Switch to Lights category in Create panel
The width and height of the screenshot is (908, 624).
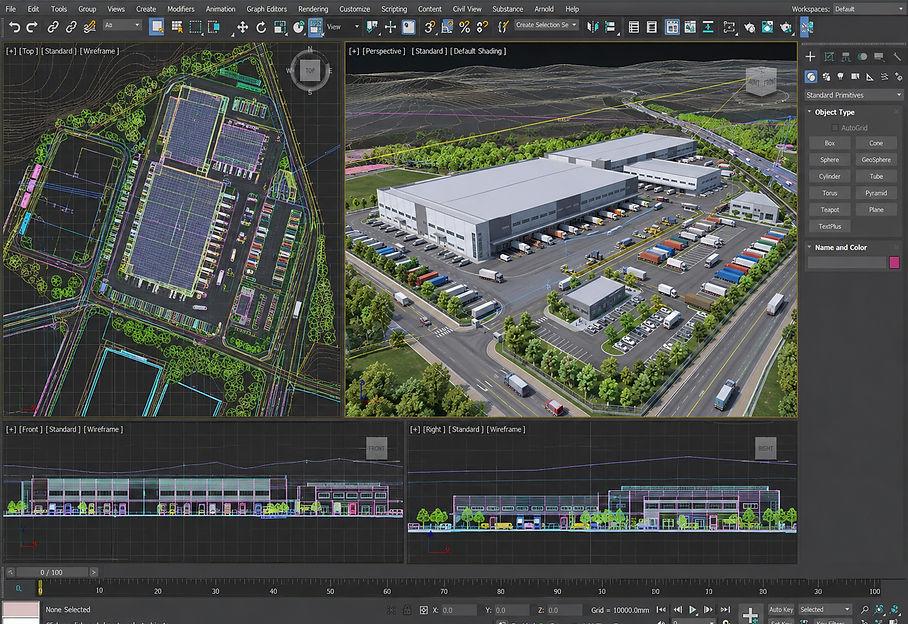pos(840,76)
